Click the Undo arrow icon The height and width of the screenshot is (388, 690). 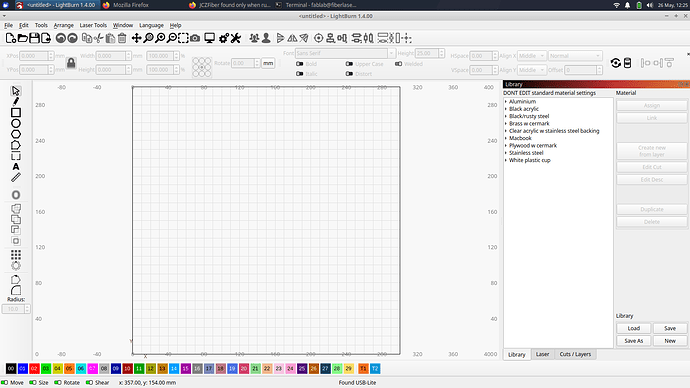tap(61, 38)
